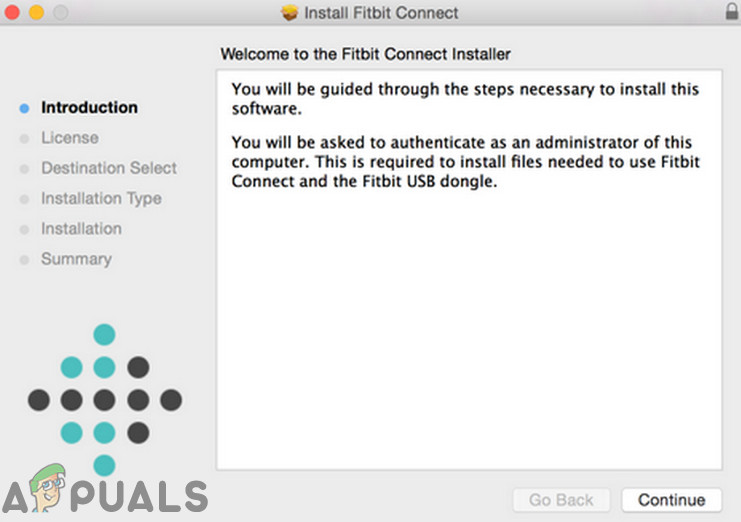Click the Welcome to Fitbit Connect Installer heading
This screenshot has height=522, width=741.
[x=365, y=53]
